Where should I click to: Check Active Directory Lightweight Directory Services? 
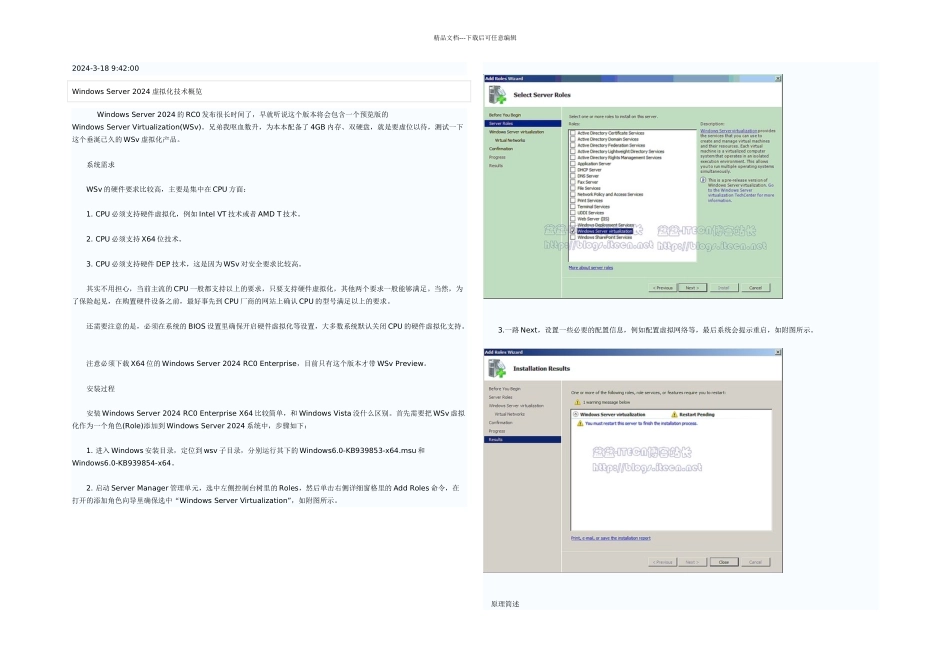573,151
